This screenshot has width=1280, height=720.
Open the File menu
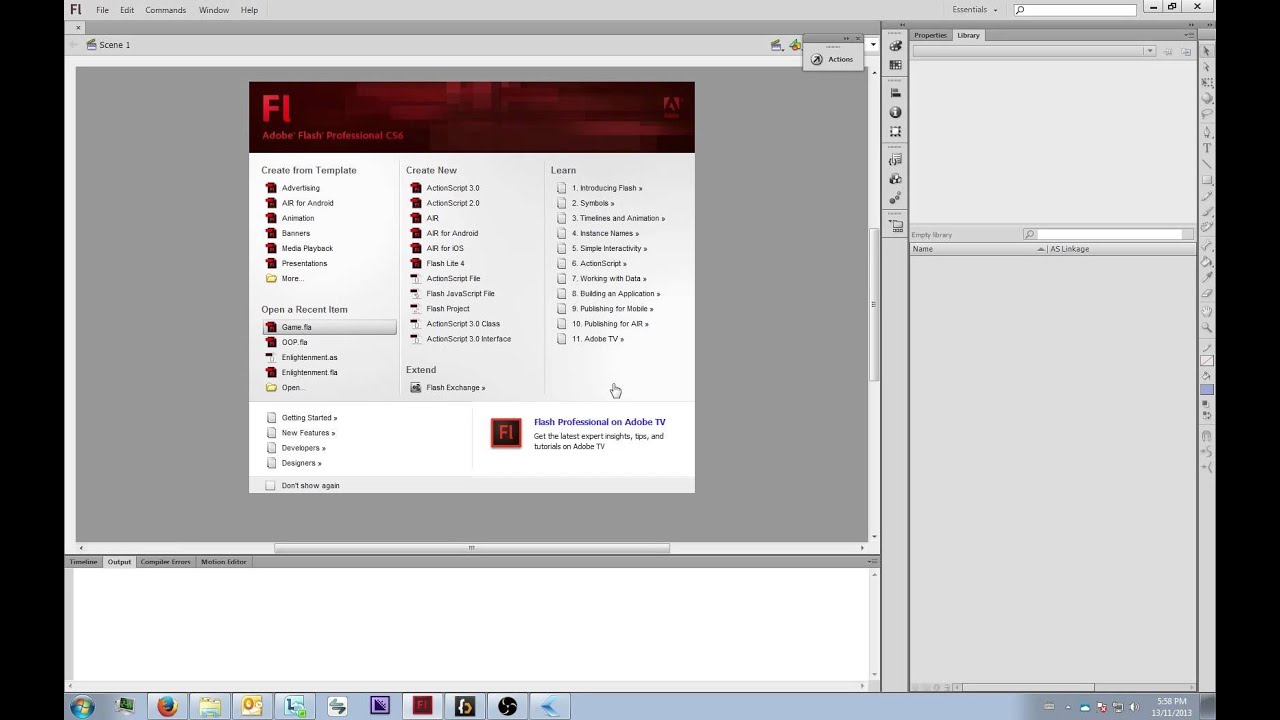(102, 10)
